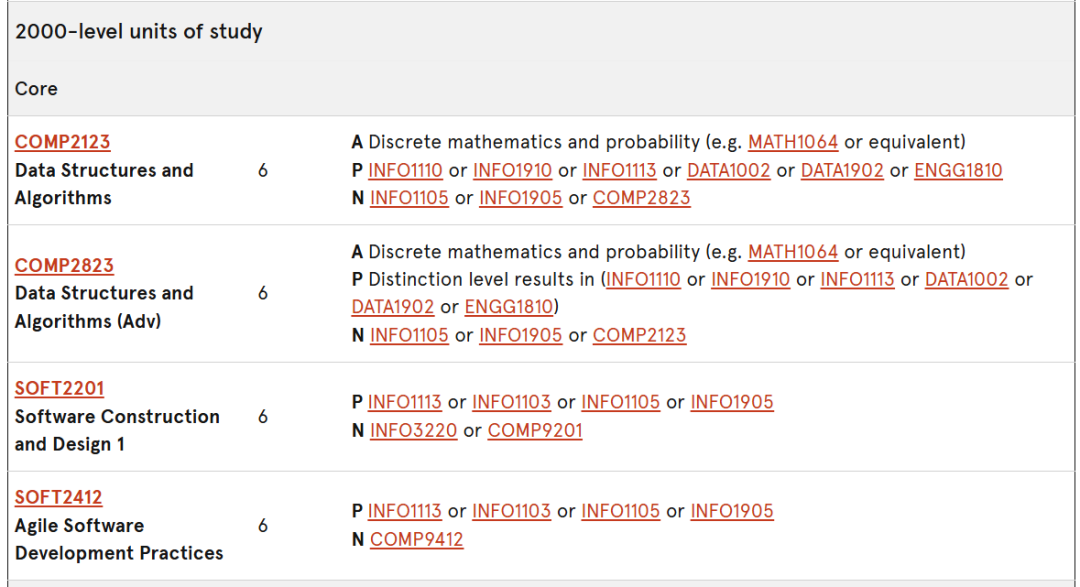Viewport: 1080px width, 587px height.
Task: Click INFO1113 in SOFT2412 prerequisites
Action: (x=404, y=511)
